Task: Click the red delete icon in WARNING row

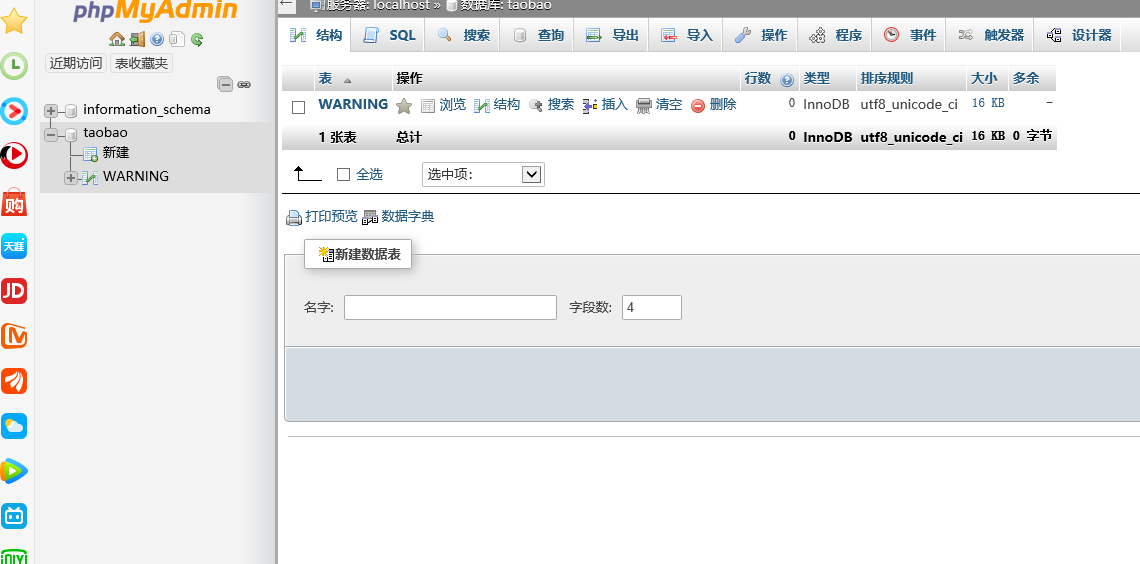Action: 698,106
